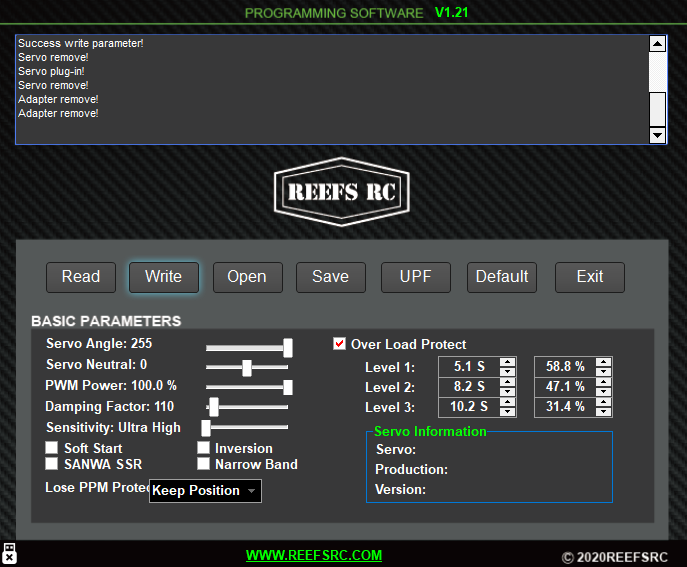Increase Level 3 time with up arrow

click(x=507, y=402)
